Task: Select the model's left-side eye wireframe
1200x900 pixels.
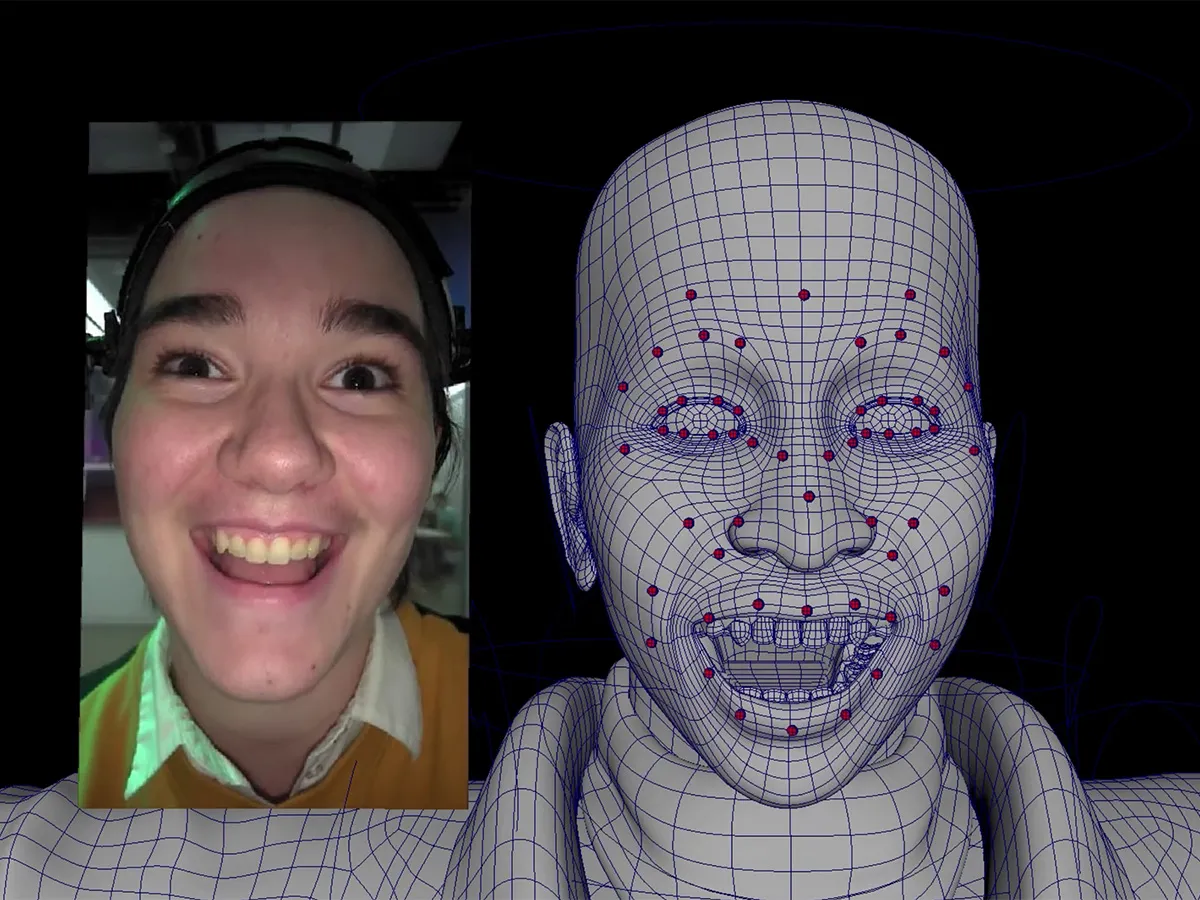Action: click(x=699, y=417)
